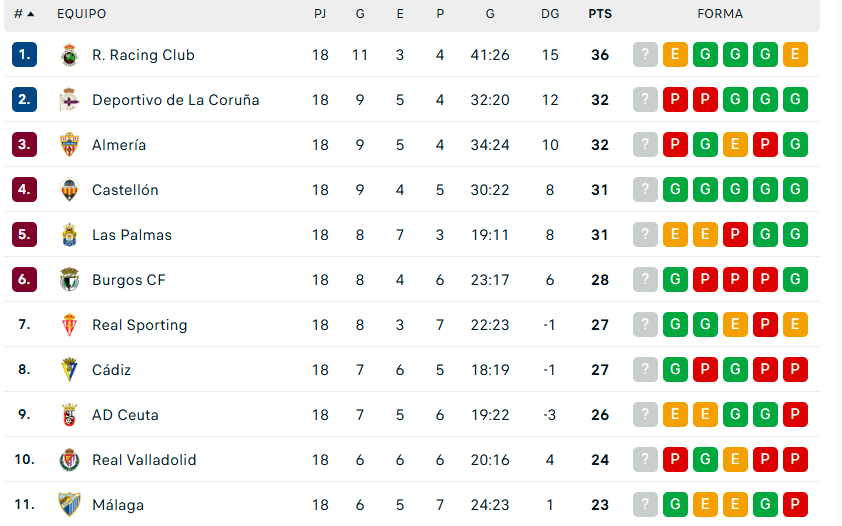Click the Las Palmas crest icon

[69, 235]
